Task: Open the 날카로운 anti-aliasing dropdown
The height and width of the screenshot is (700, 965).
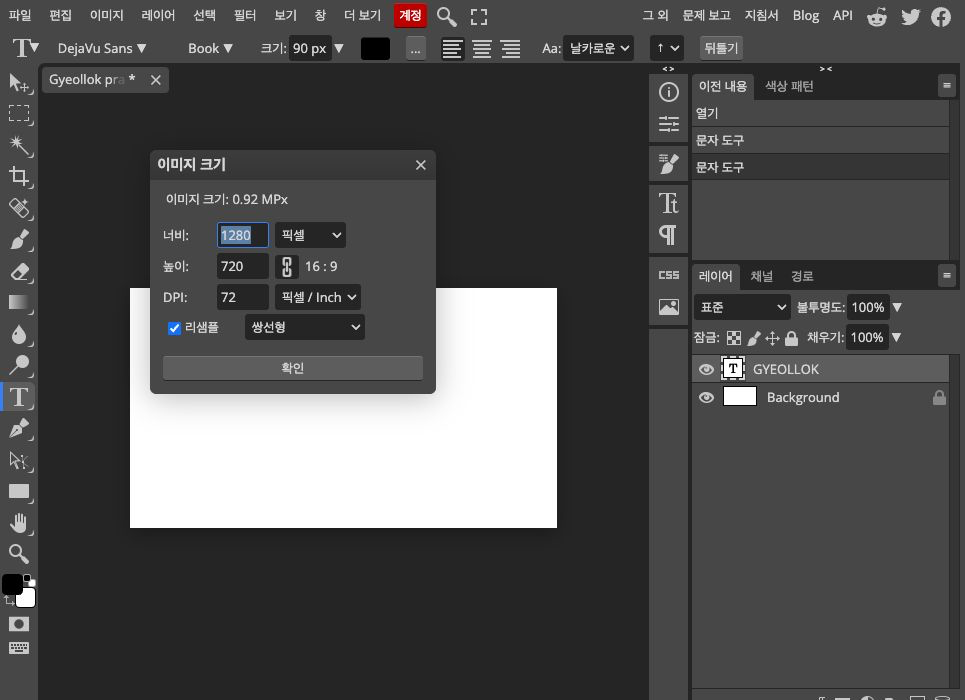Action: tap(598, 48)
